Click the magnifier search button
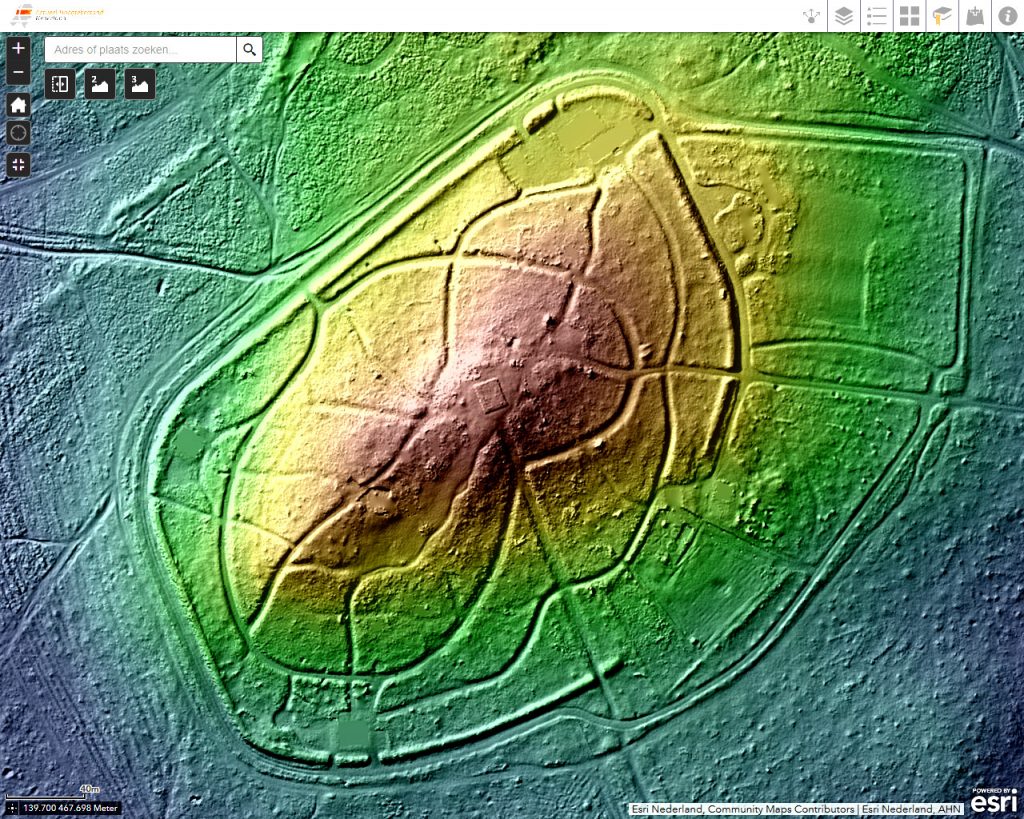This screenshot has width=1024, height=819. coord(249,50)
